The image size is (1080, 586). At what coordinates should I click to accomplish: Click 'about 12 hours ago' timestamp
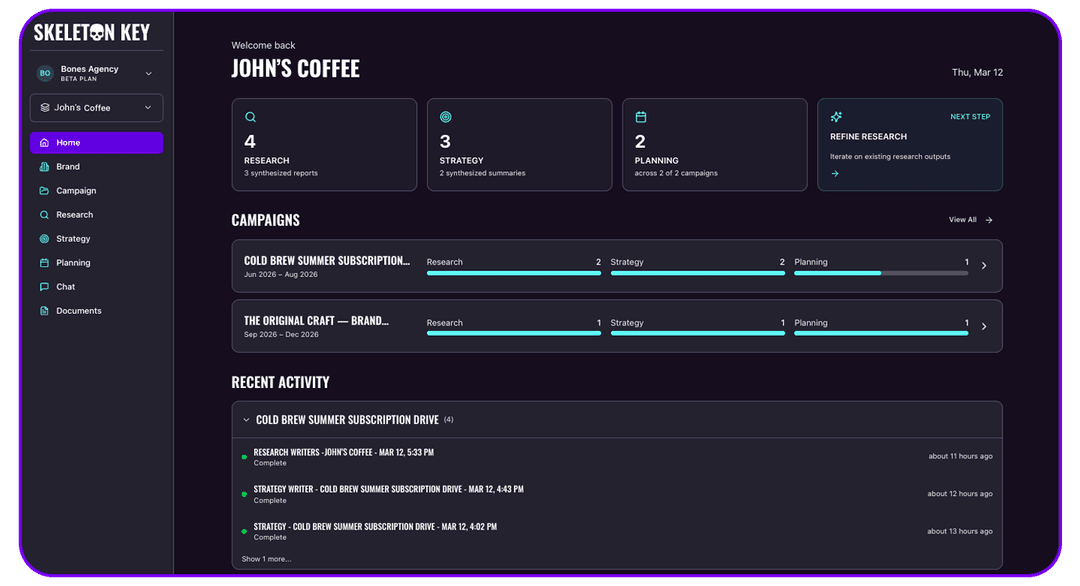click(x=960, y=494)
